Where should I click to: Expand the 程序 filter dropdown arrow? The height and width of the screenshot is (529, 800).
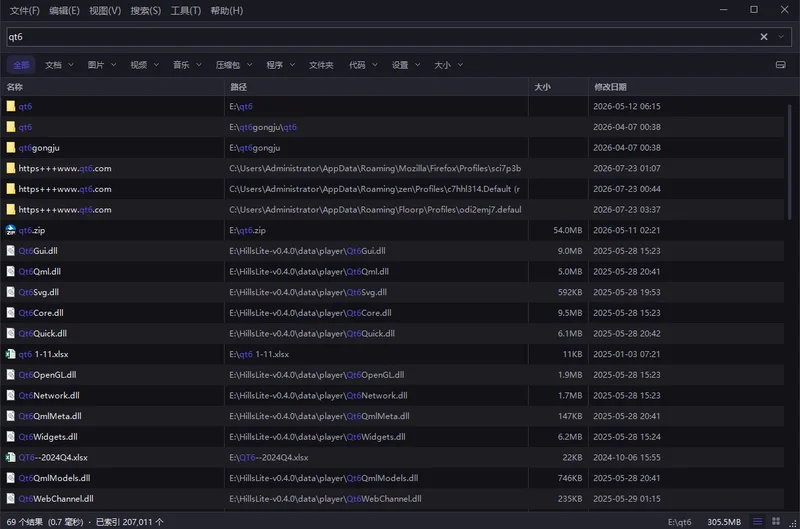tap(292, 65)
